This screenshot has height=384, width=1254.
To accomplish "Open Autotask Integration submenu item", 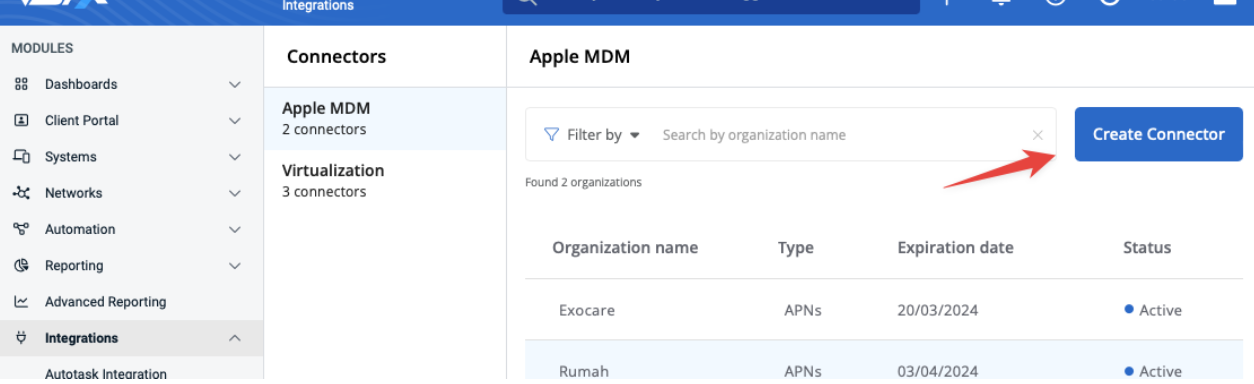I will click(106, 374).
